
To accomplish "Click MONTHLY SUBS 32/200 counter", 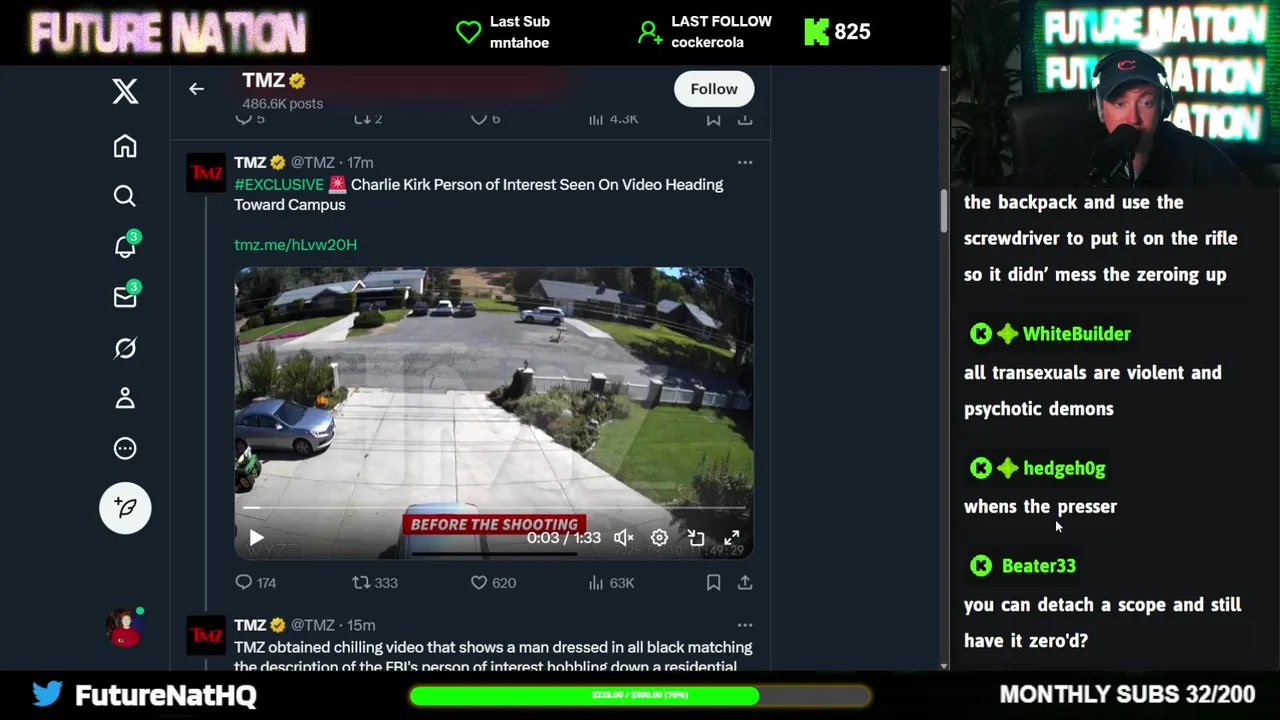I will [x=1127, y=694].
